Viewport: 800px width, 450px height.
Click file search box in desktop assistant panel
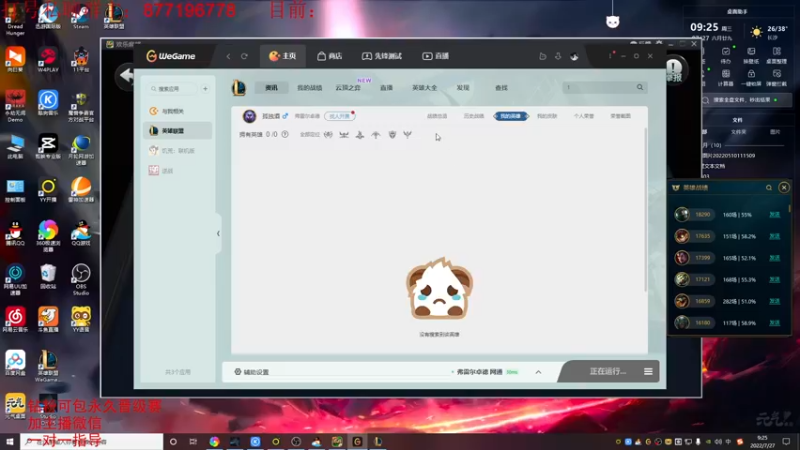pos(746,100)
